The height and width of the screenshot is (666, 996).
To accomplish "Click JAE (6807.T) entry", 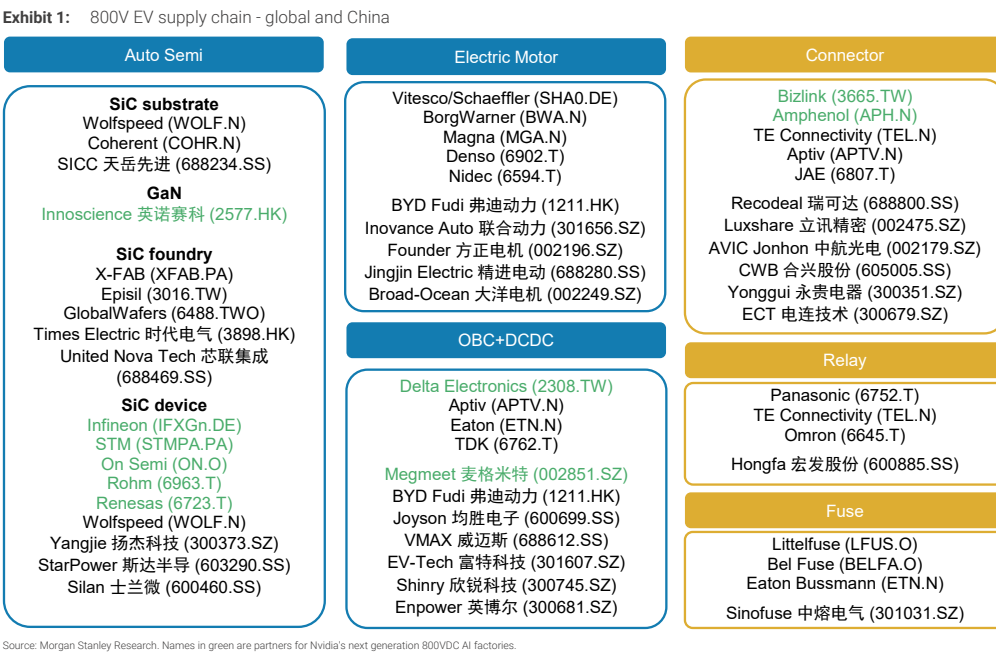I will [x=844, y=174].
